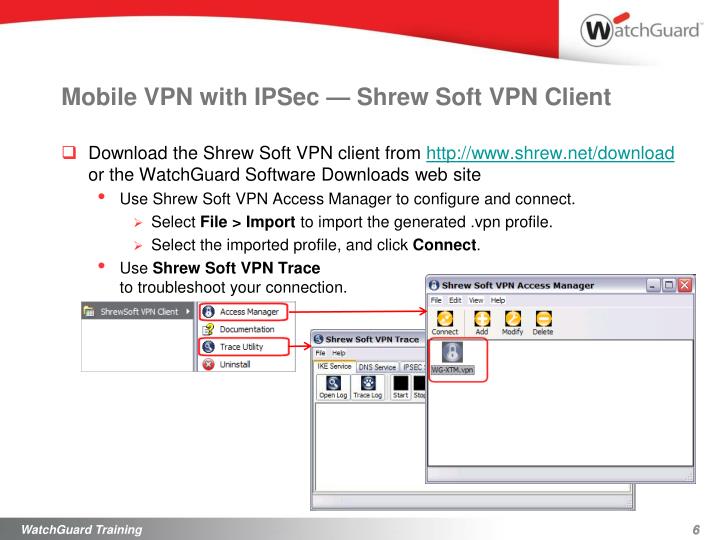
Task: Click the Shrew Soft VPN Trace title icon
Action: point(319,339)
